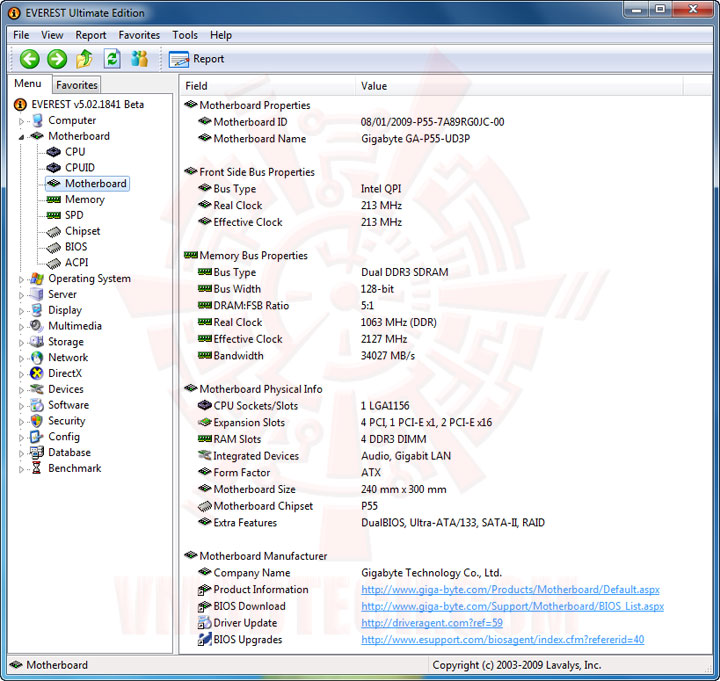Click the Chipset icon in the tree

[54, 231]
